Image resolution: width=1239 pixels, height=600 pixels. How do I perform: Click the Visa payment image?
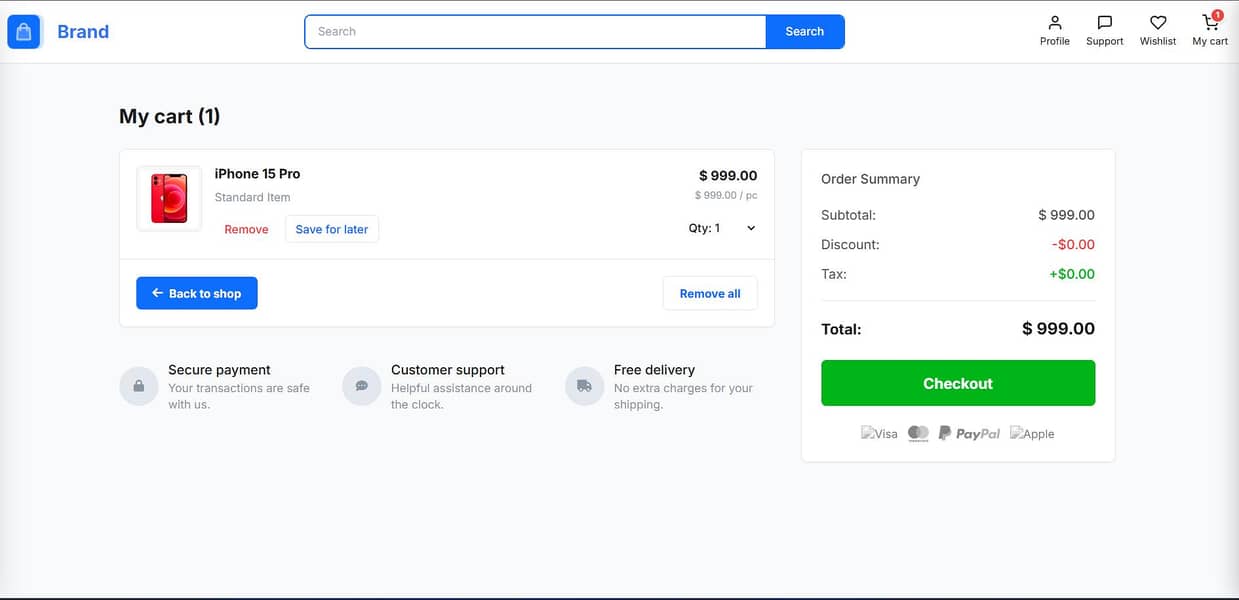pos(879,434)
